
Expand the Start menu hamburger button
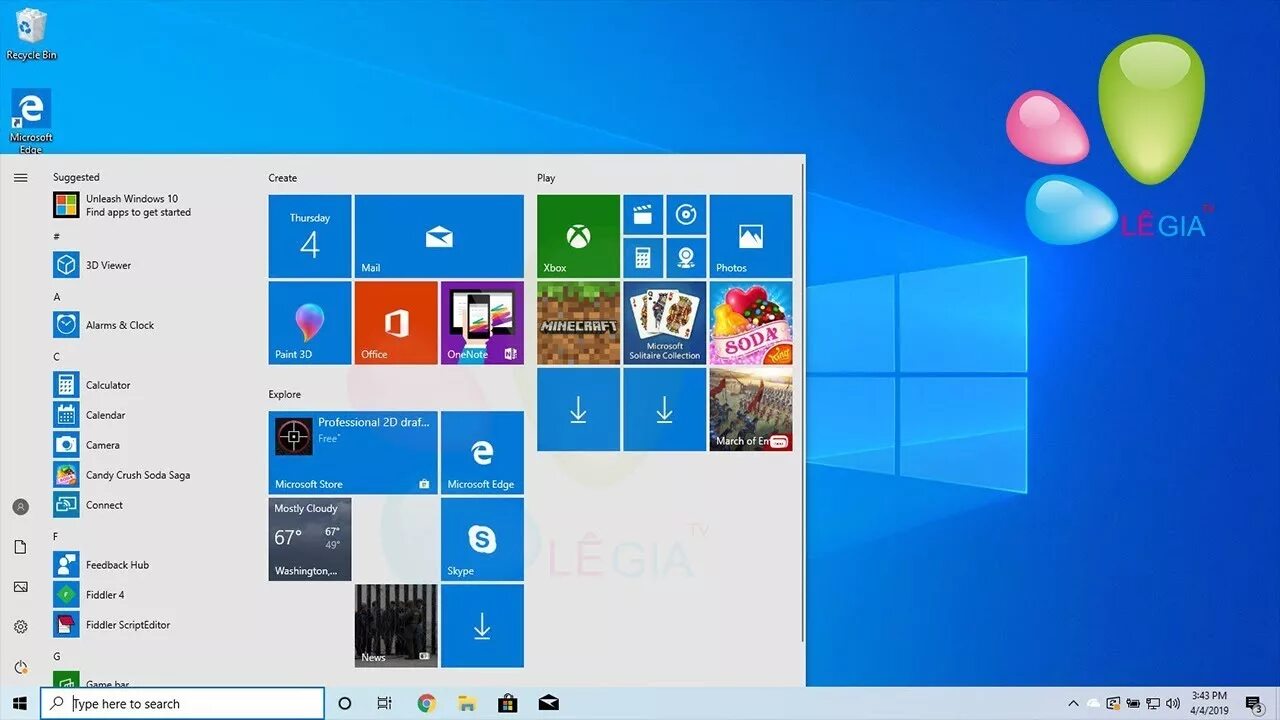[x=20, y=178]
